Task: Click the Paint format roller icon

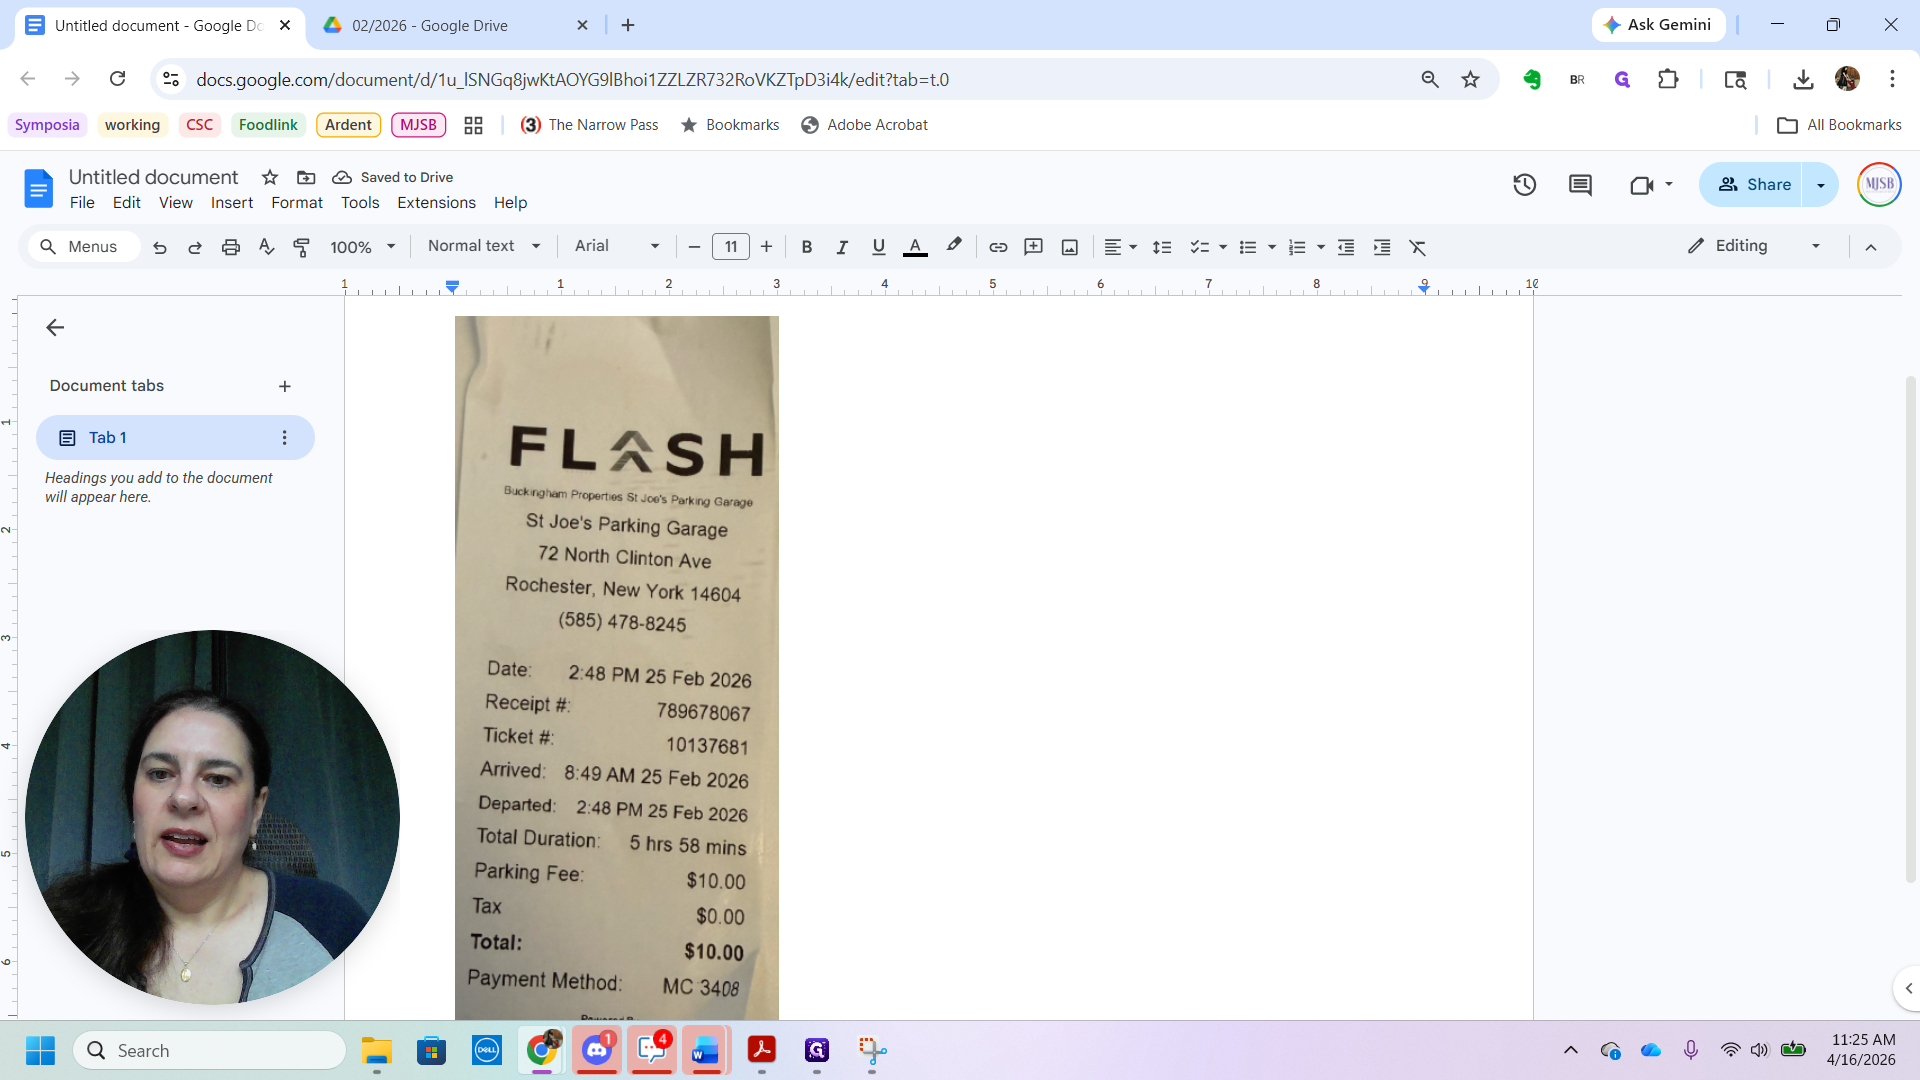Action: point(301,247)
